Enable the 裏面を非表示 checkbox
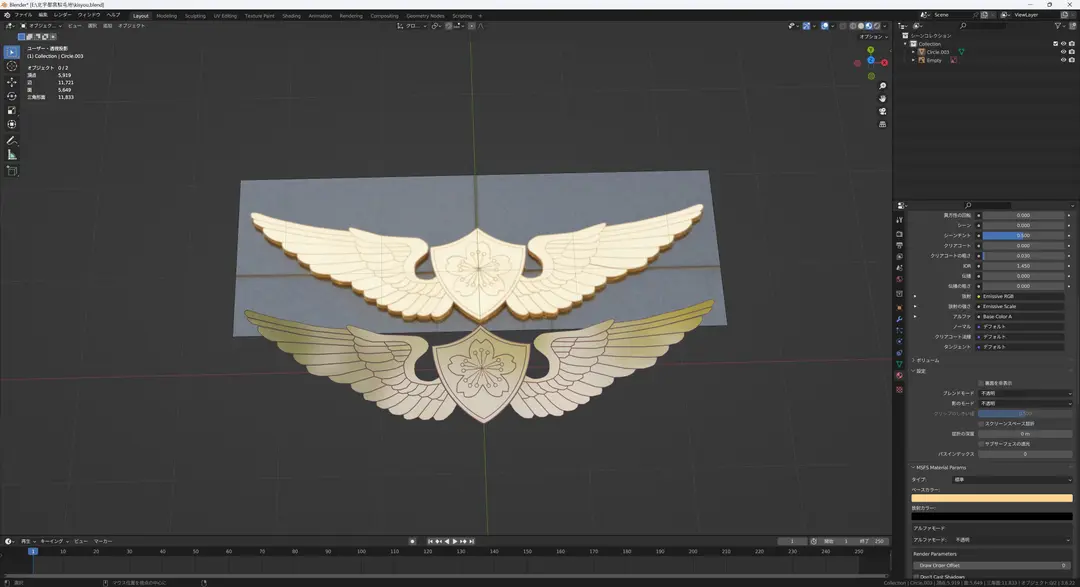1080x587 pixels. [981, 383]
